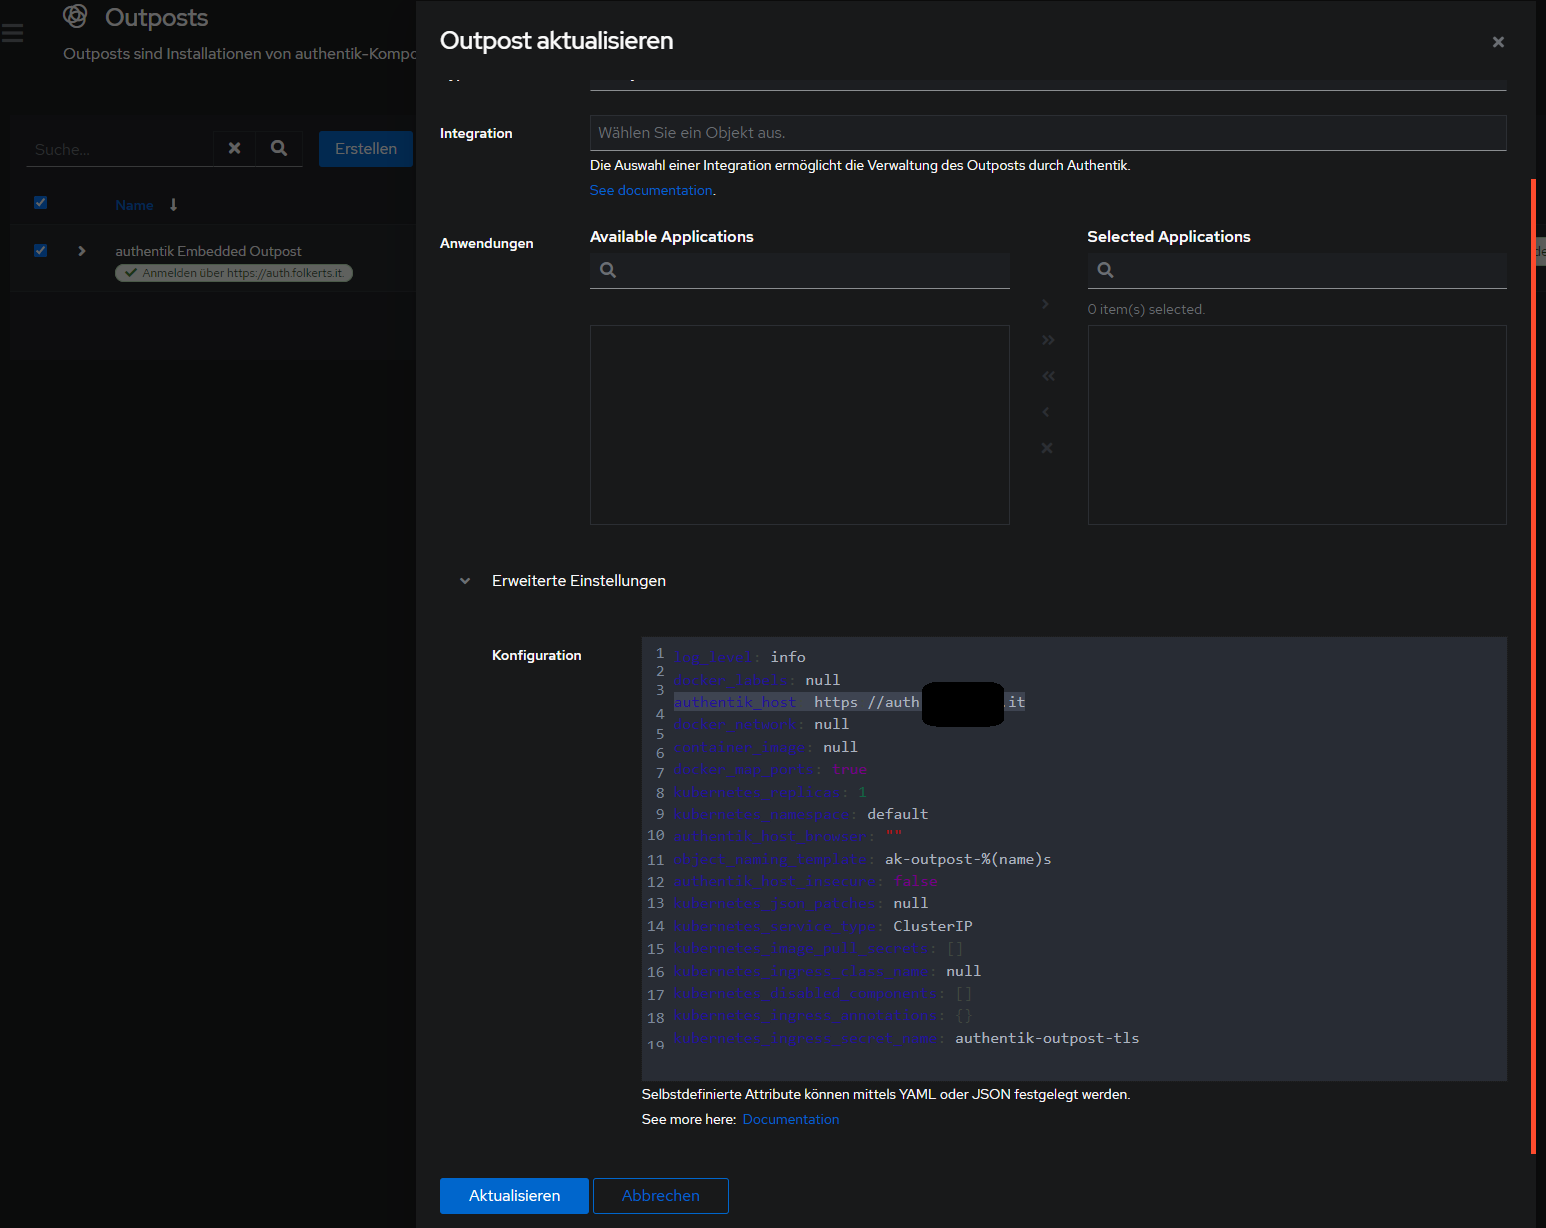
Task: Click the single right arrow to add selected
Action: pos(1047,304)
